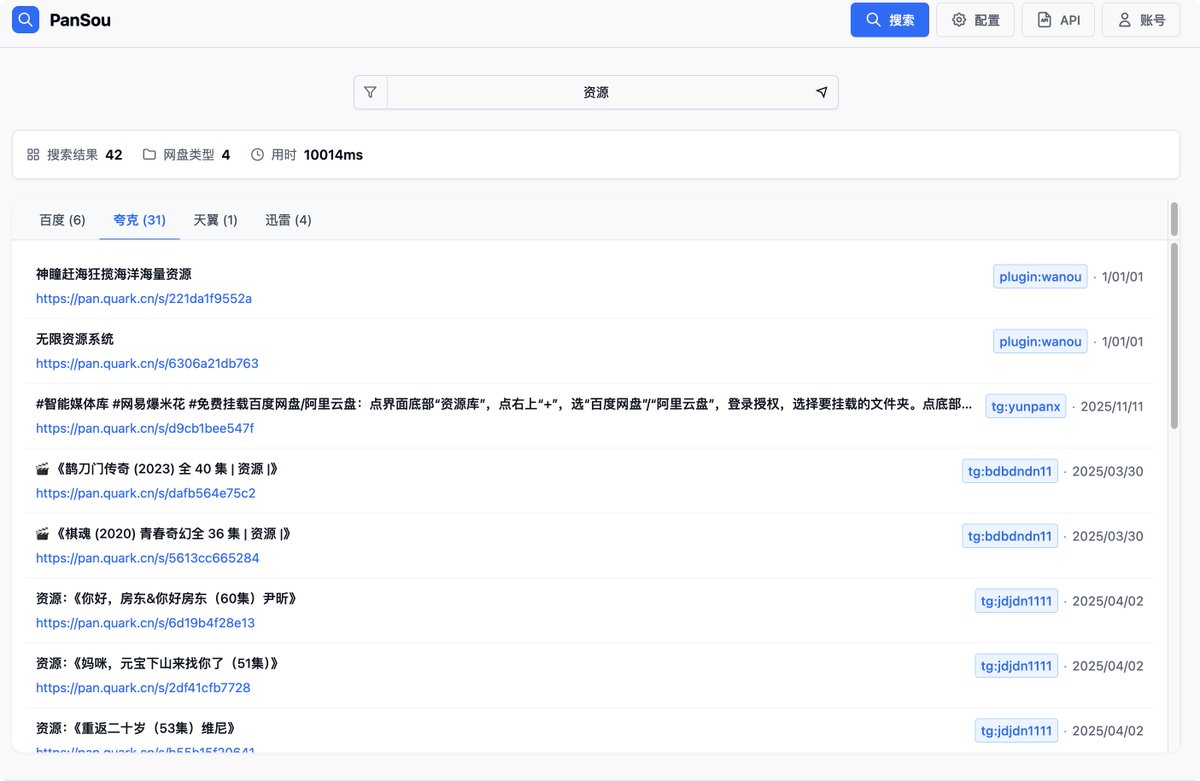Click plugin:wanou tag on 无限资源系统 row

point(1040,341)
